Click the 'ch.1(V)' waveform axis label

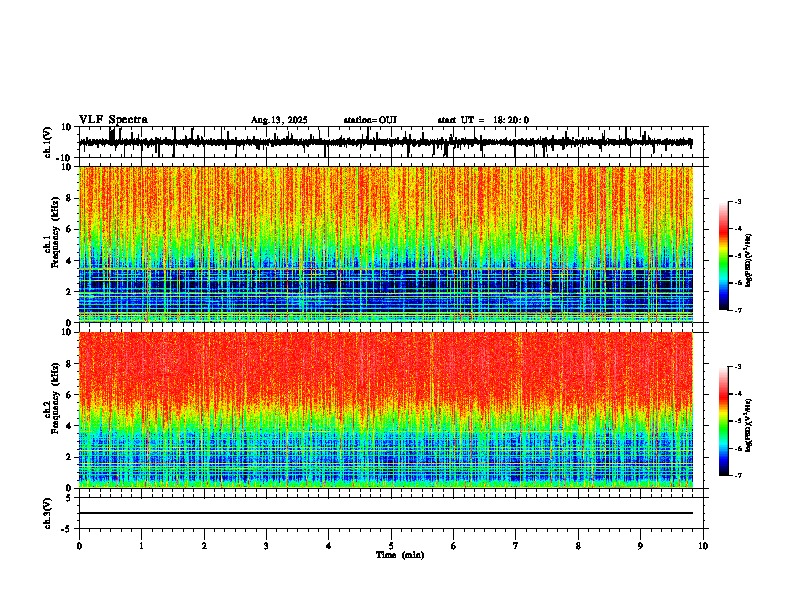pos(48,142)
